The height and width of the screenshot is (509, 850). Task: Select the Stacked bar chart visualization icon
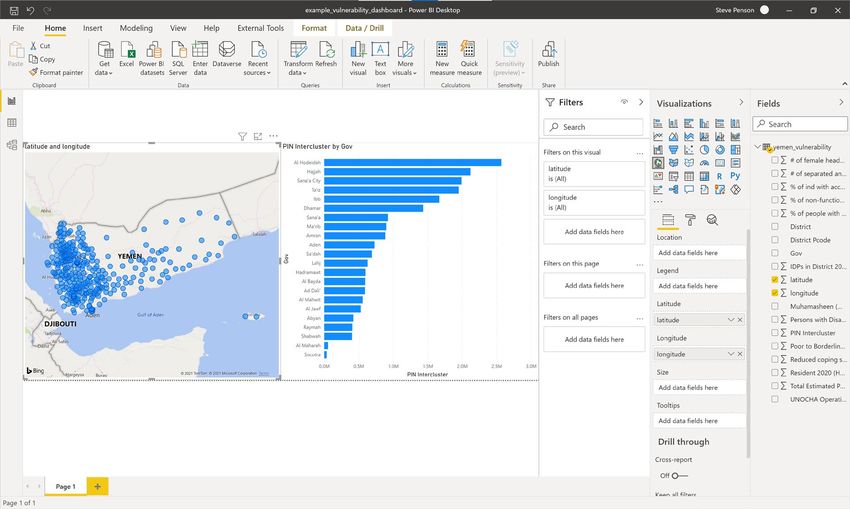tap(658, 123)
